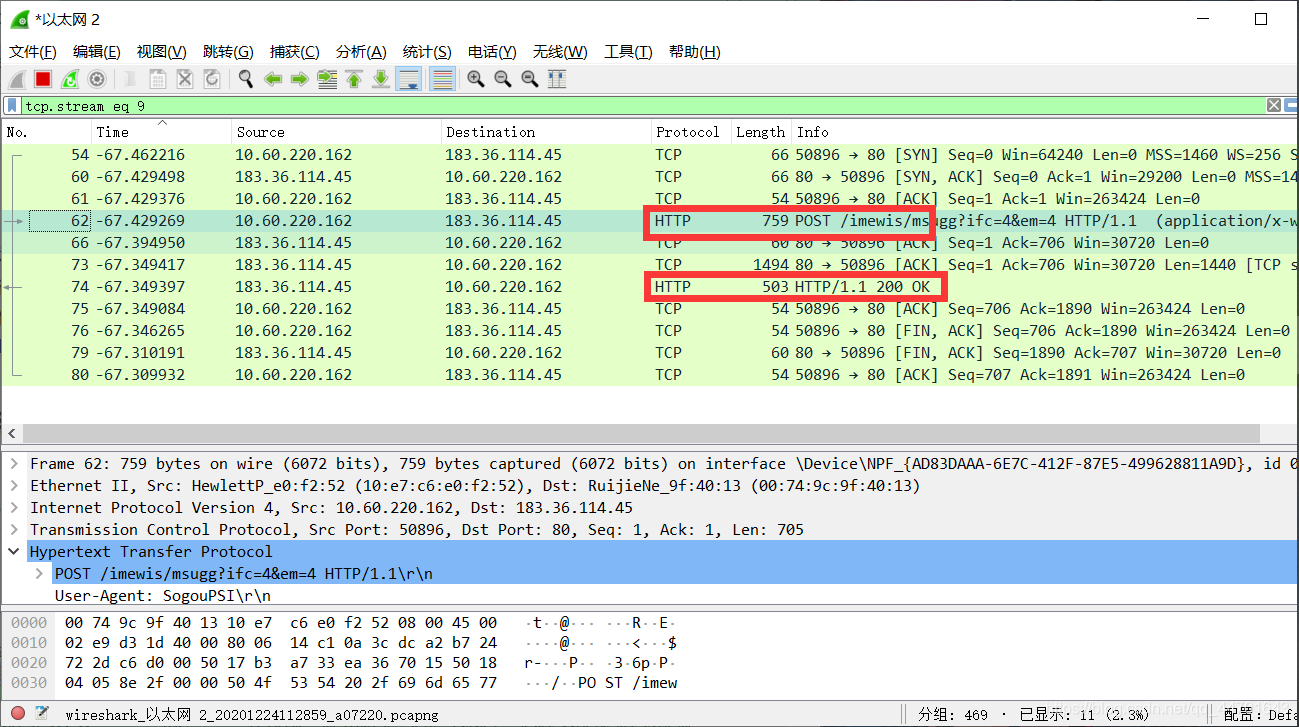The height and width of the screenshot is (727, 1299).
Task: Reload the capture file
Action: pos(212,79)
